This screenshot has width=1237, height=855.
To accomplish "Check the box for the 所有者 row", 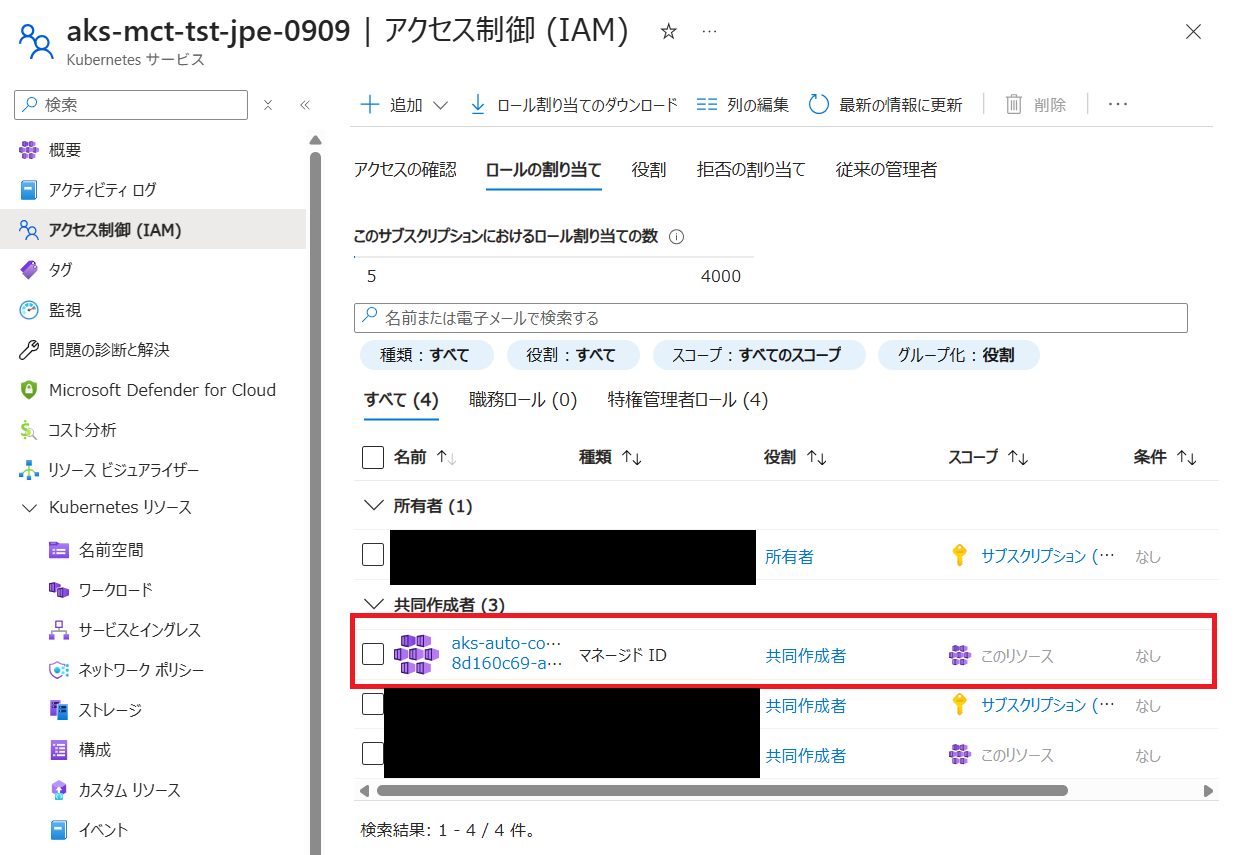I will [x=373, y=555].
